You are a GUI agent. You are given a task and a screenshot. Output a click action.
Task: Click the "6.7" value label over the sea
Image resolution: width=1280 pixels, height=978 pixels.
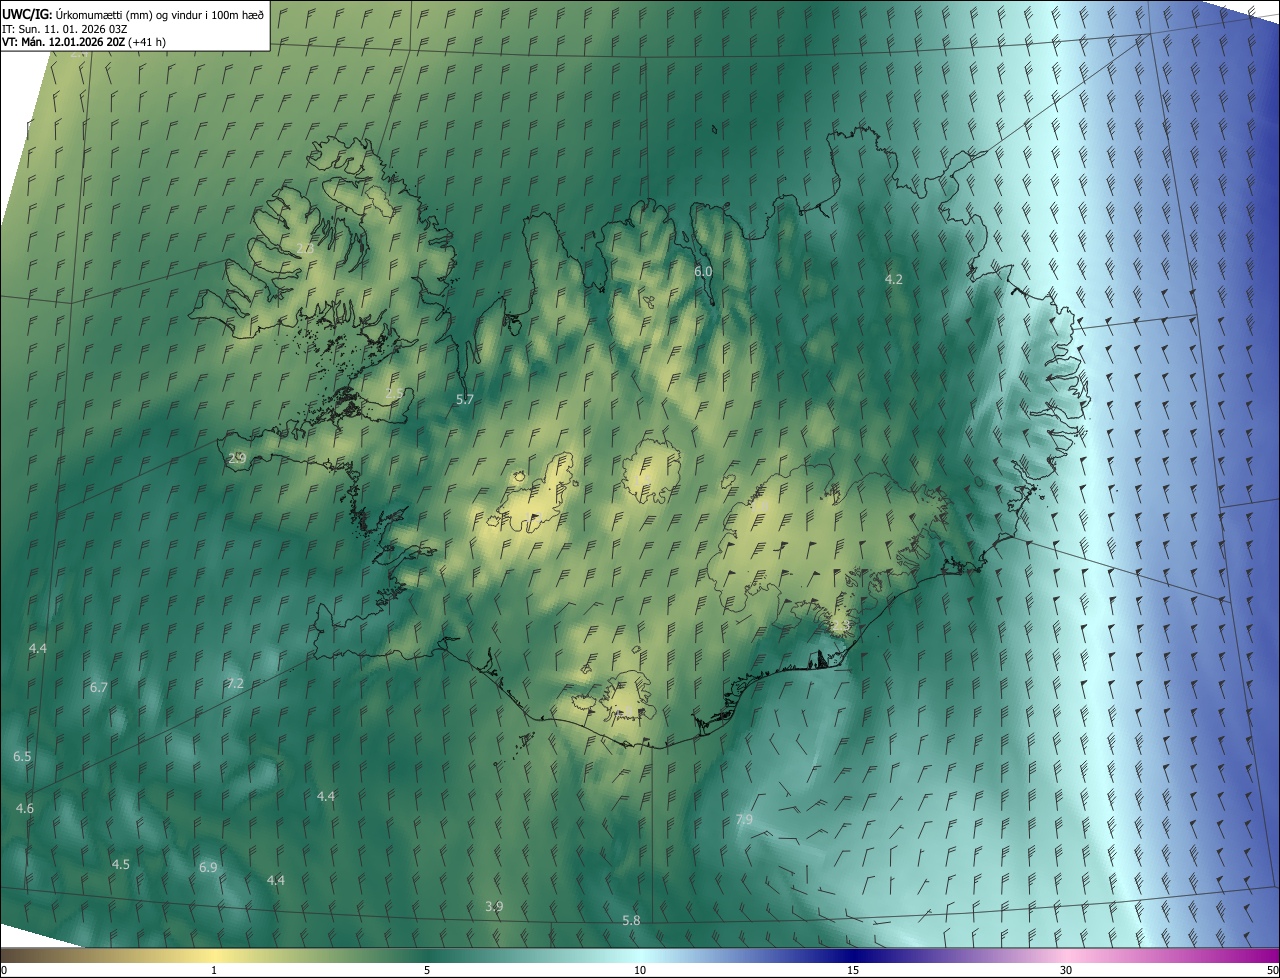[98, 687]
